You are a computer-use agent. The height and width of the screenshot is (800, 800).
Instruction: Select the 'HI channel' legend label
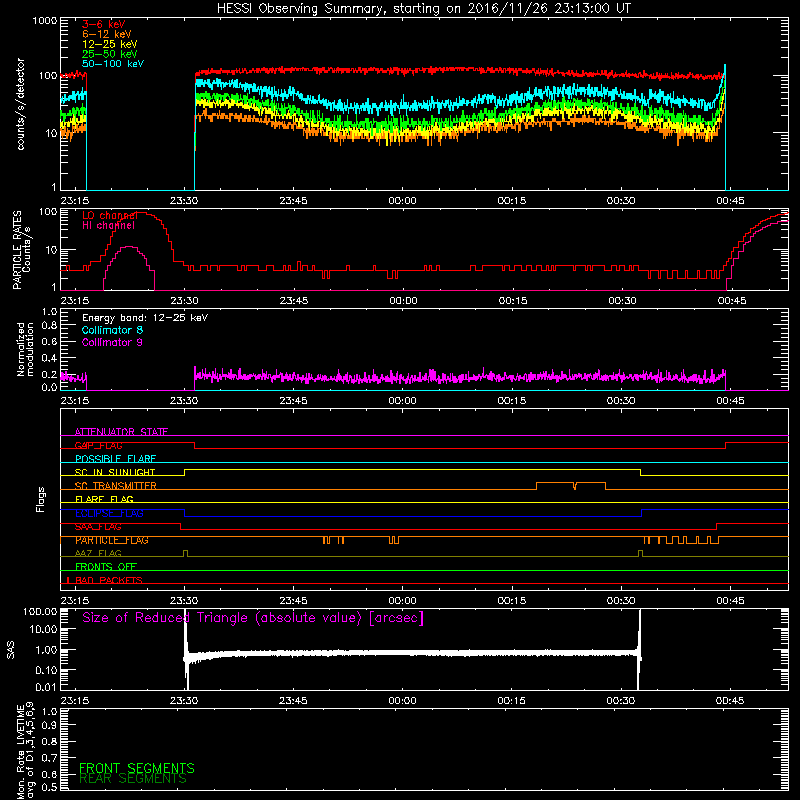[109, 226]
